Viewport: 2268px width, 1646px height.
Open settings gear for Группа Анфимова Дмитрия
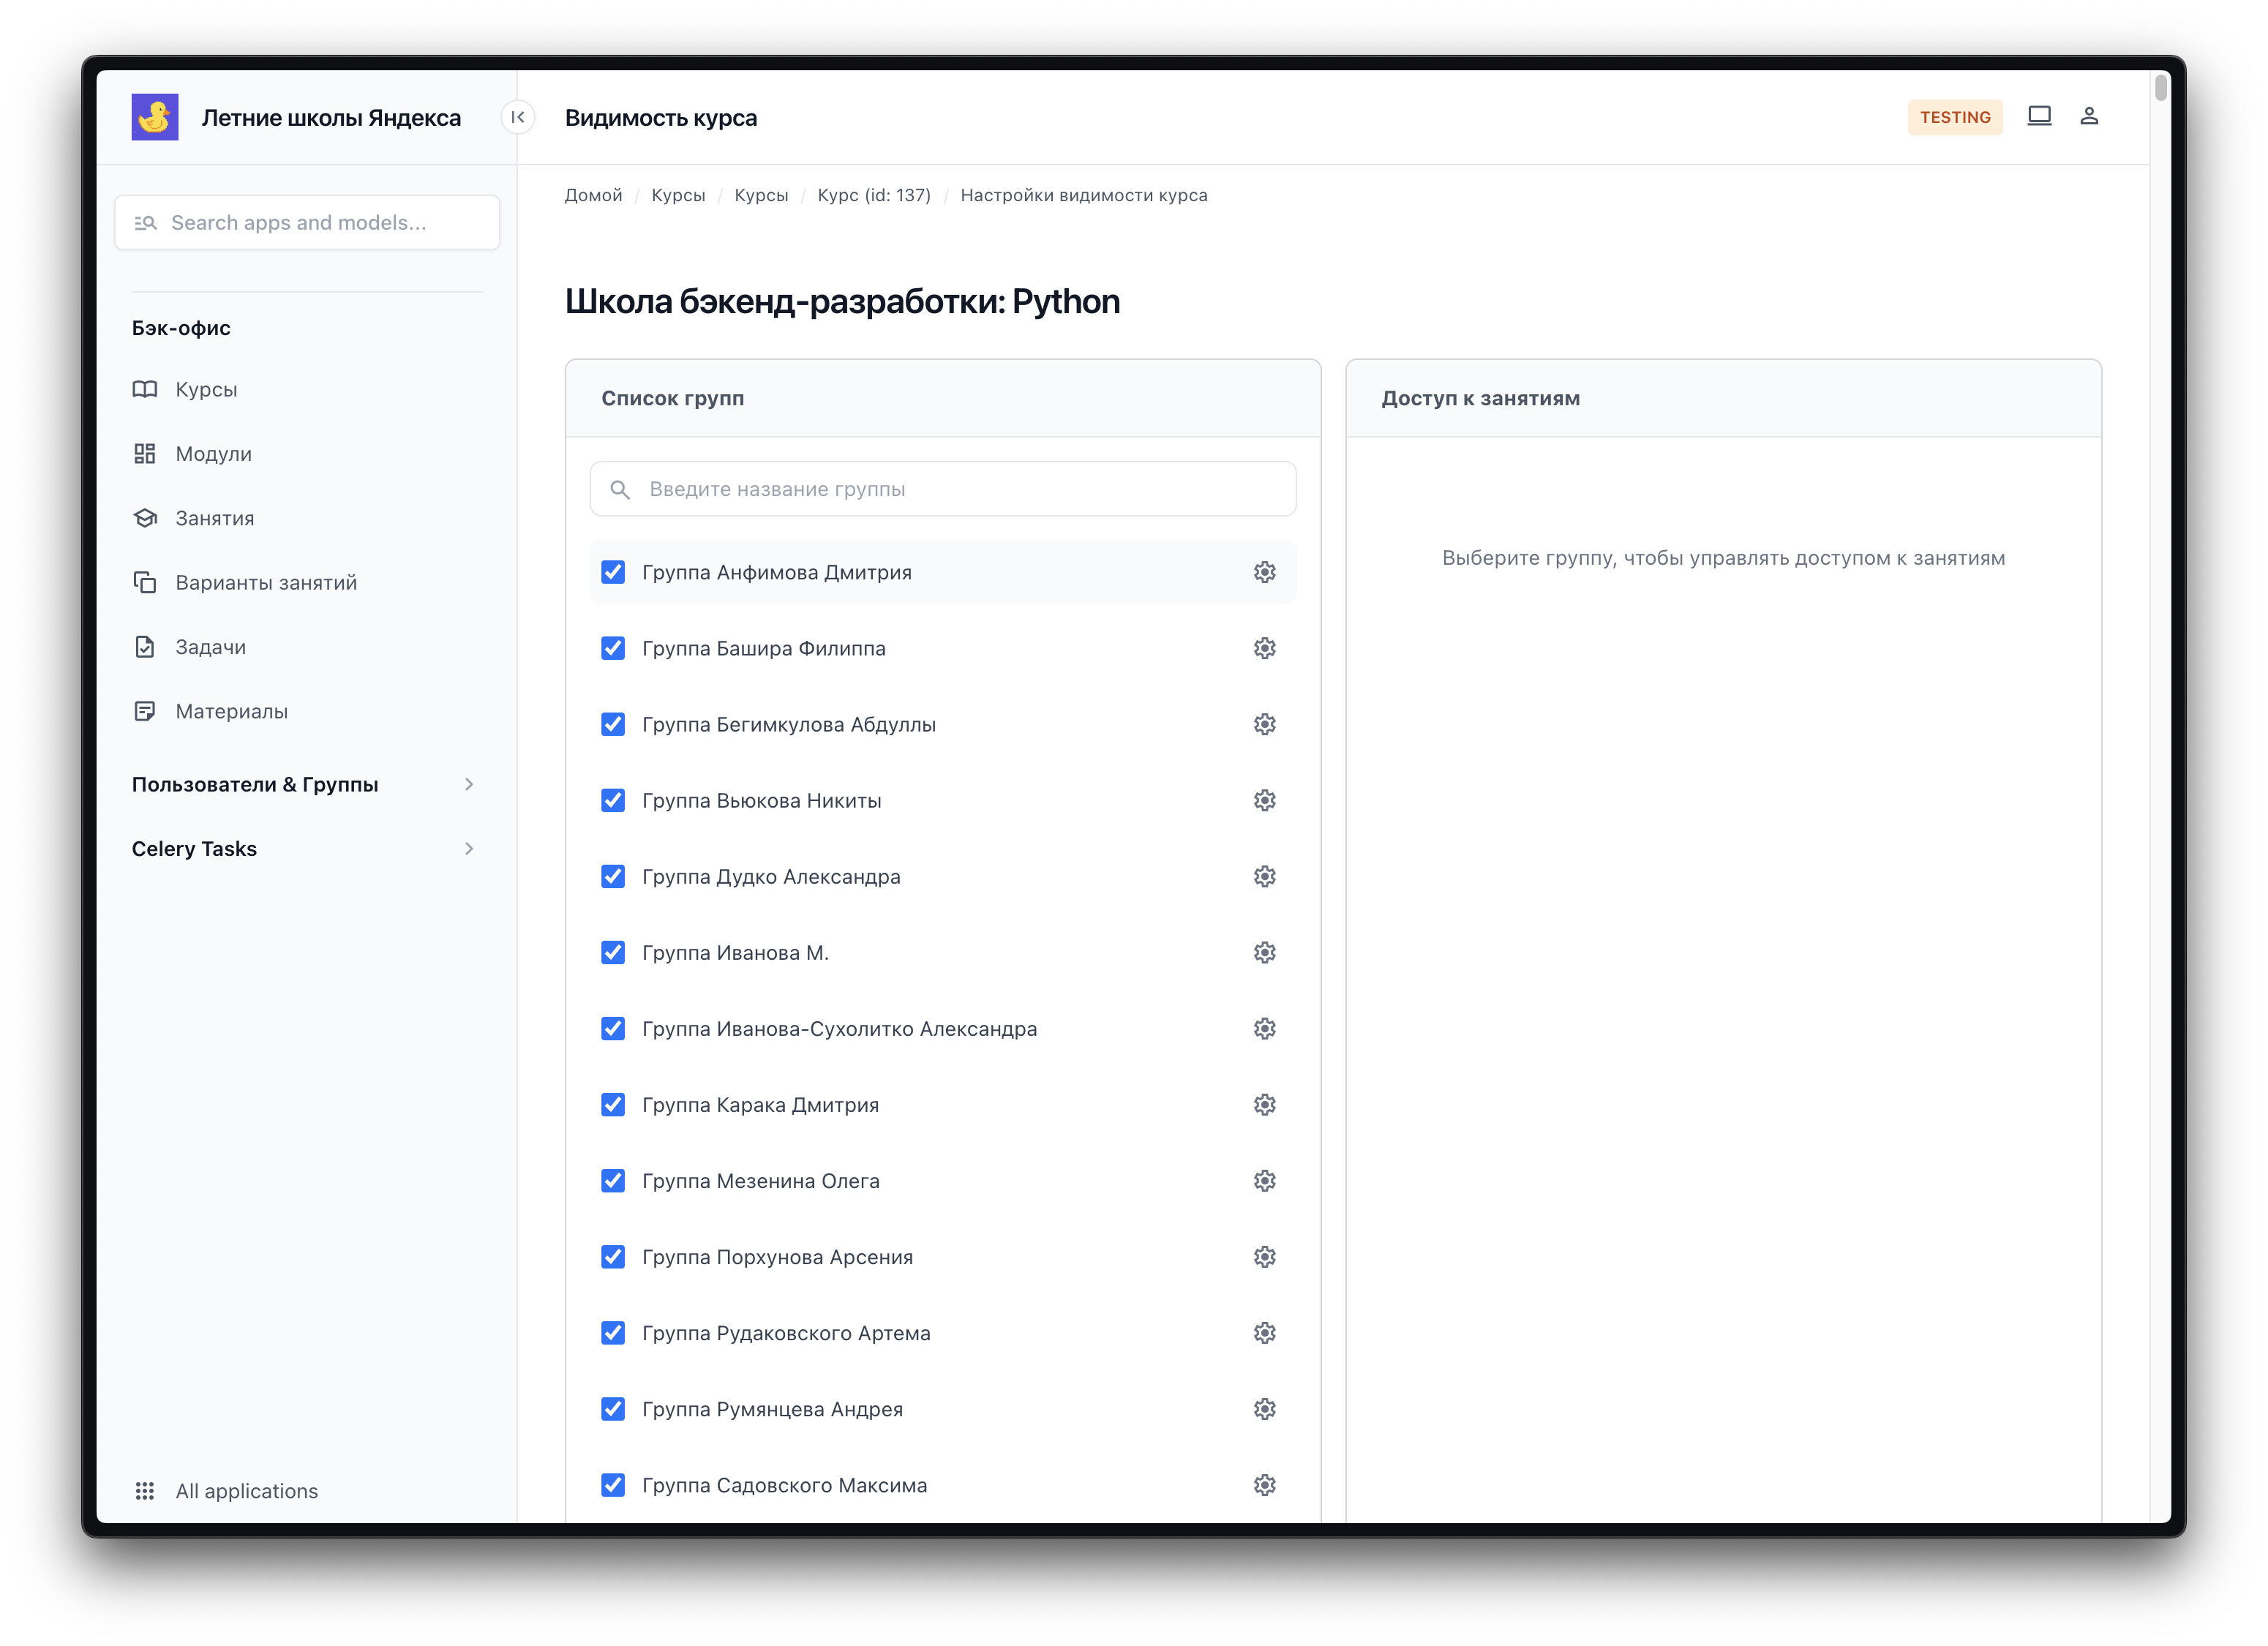click(1265, 572)
